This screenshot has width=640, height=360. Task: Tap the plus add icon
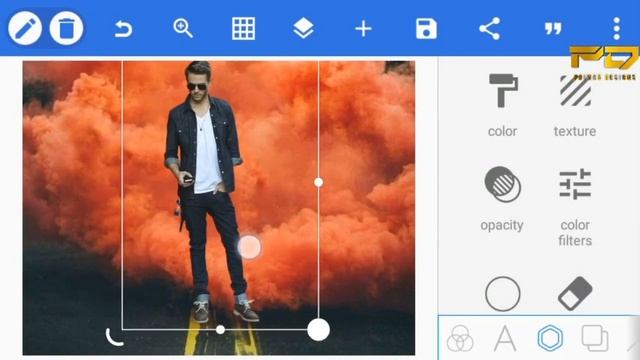[x=363, y=29]
